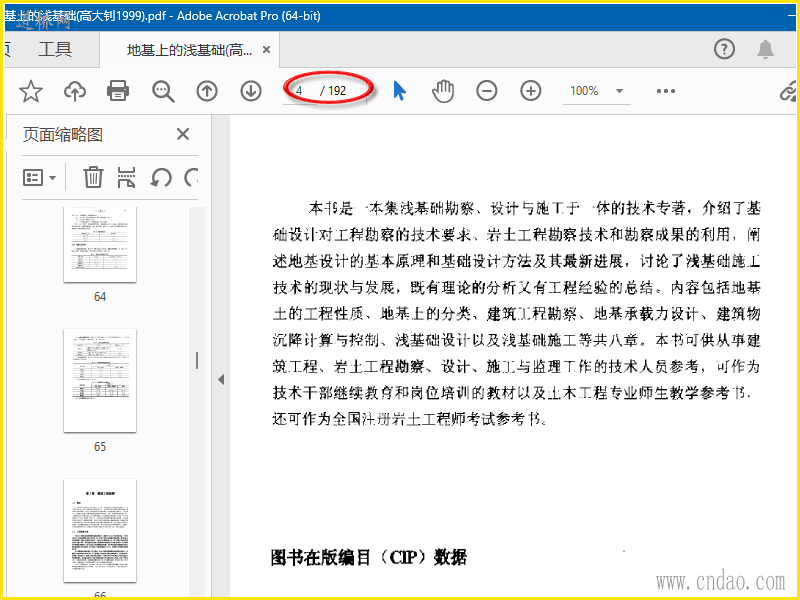800x600 pixels.
Task: Close the 地基上的浅基础 document tab
Action: [266, 49]
